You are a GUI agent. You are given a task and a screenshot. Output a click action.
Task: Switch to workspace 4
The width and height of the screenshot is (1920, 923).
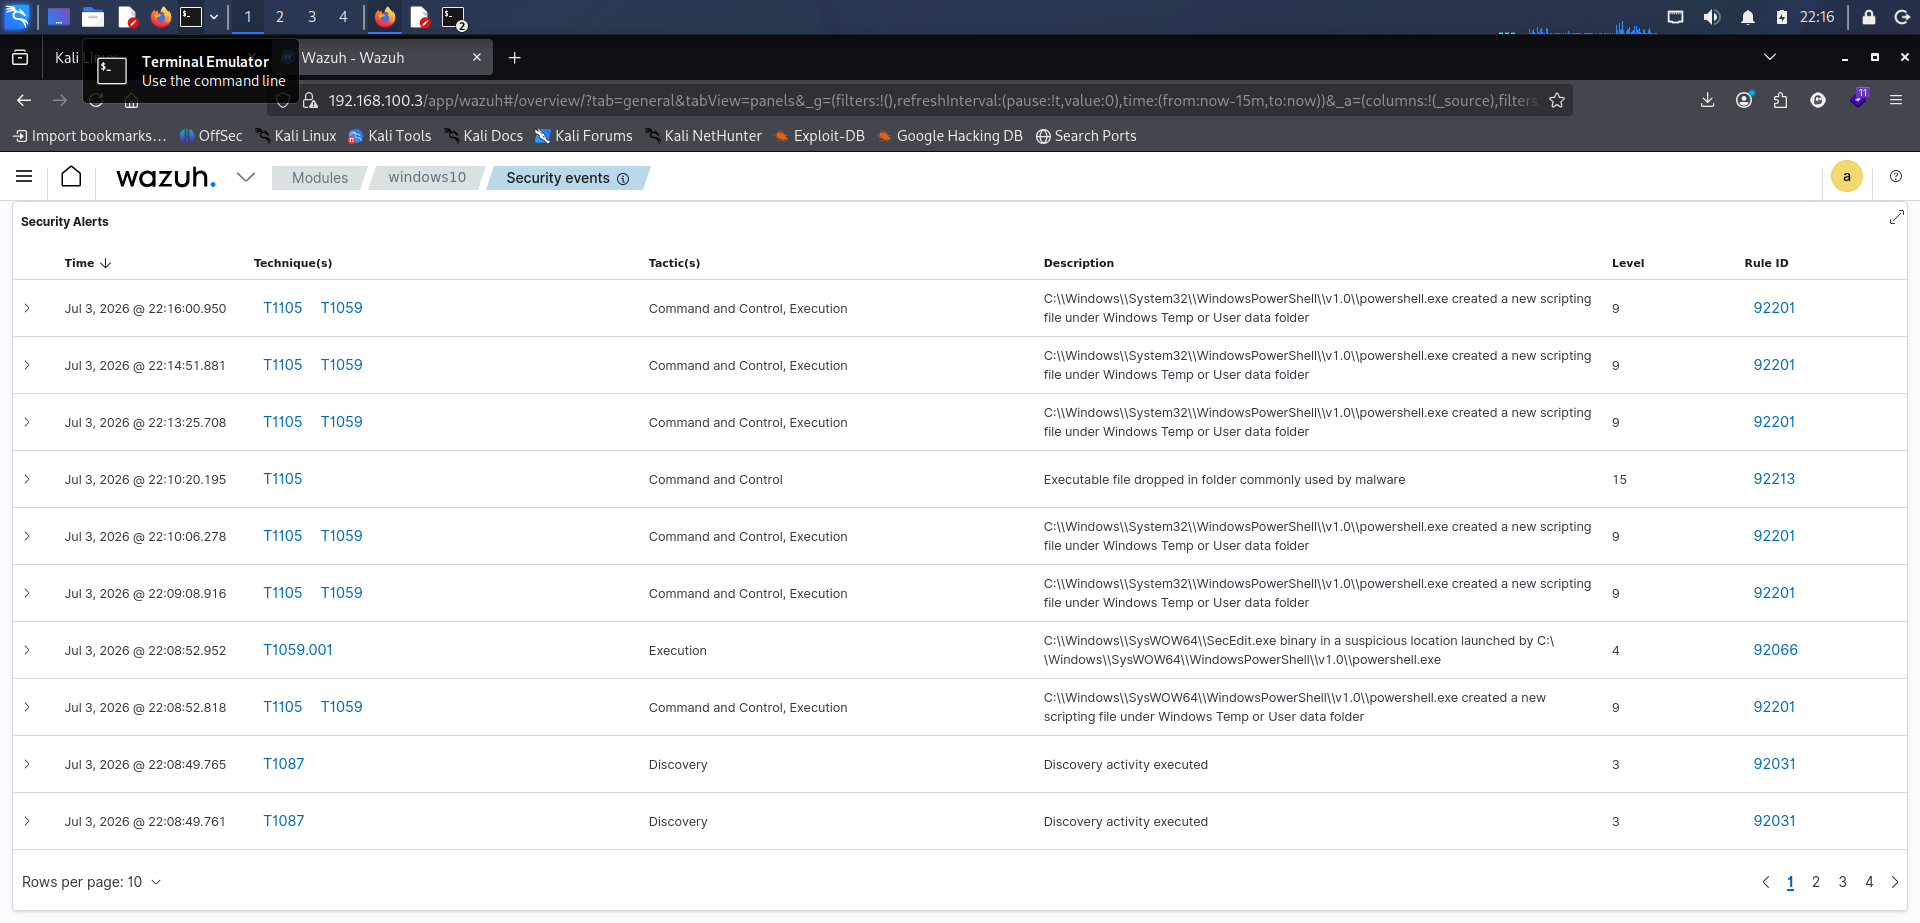click(343, 17)
